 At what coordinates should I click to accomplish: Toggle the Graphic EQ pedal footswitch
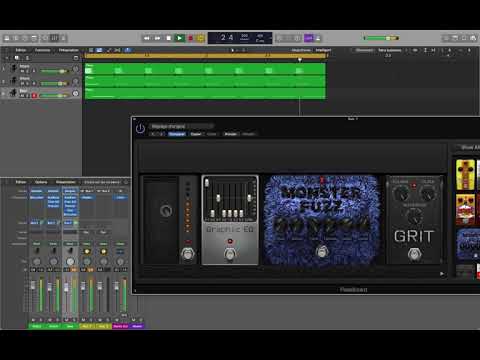click(x=230, y=254)
